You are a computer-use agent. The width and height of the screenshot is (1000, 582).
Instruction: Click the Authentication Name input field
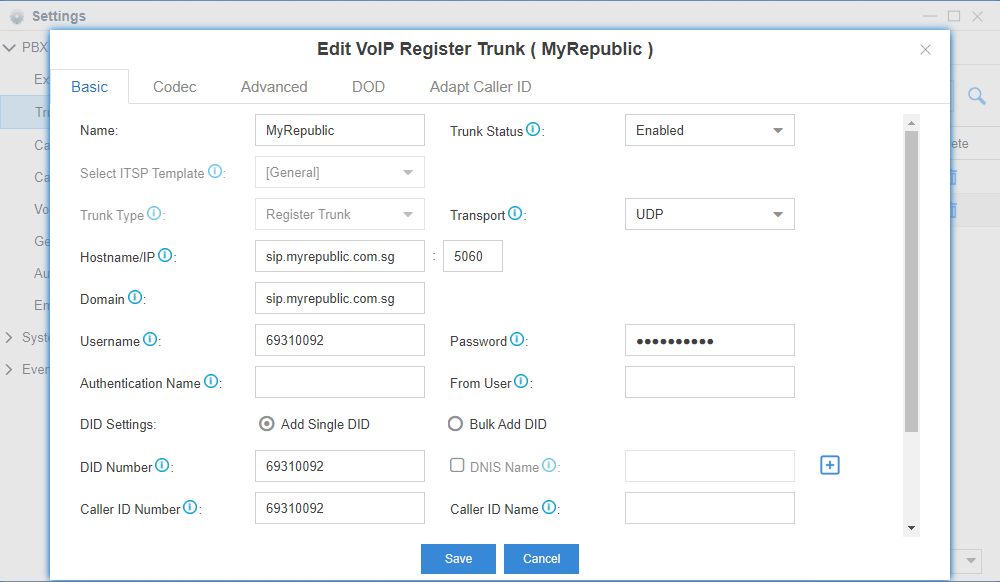340,382
